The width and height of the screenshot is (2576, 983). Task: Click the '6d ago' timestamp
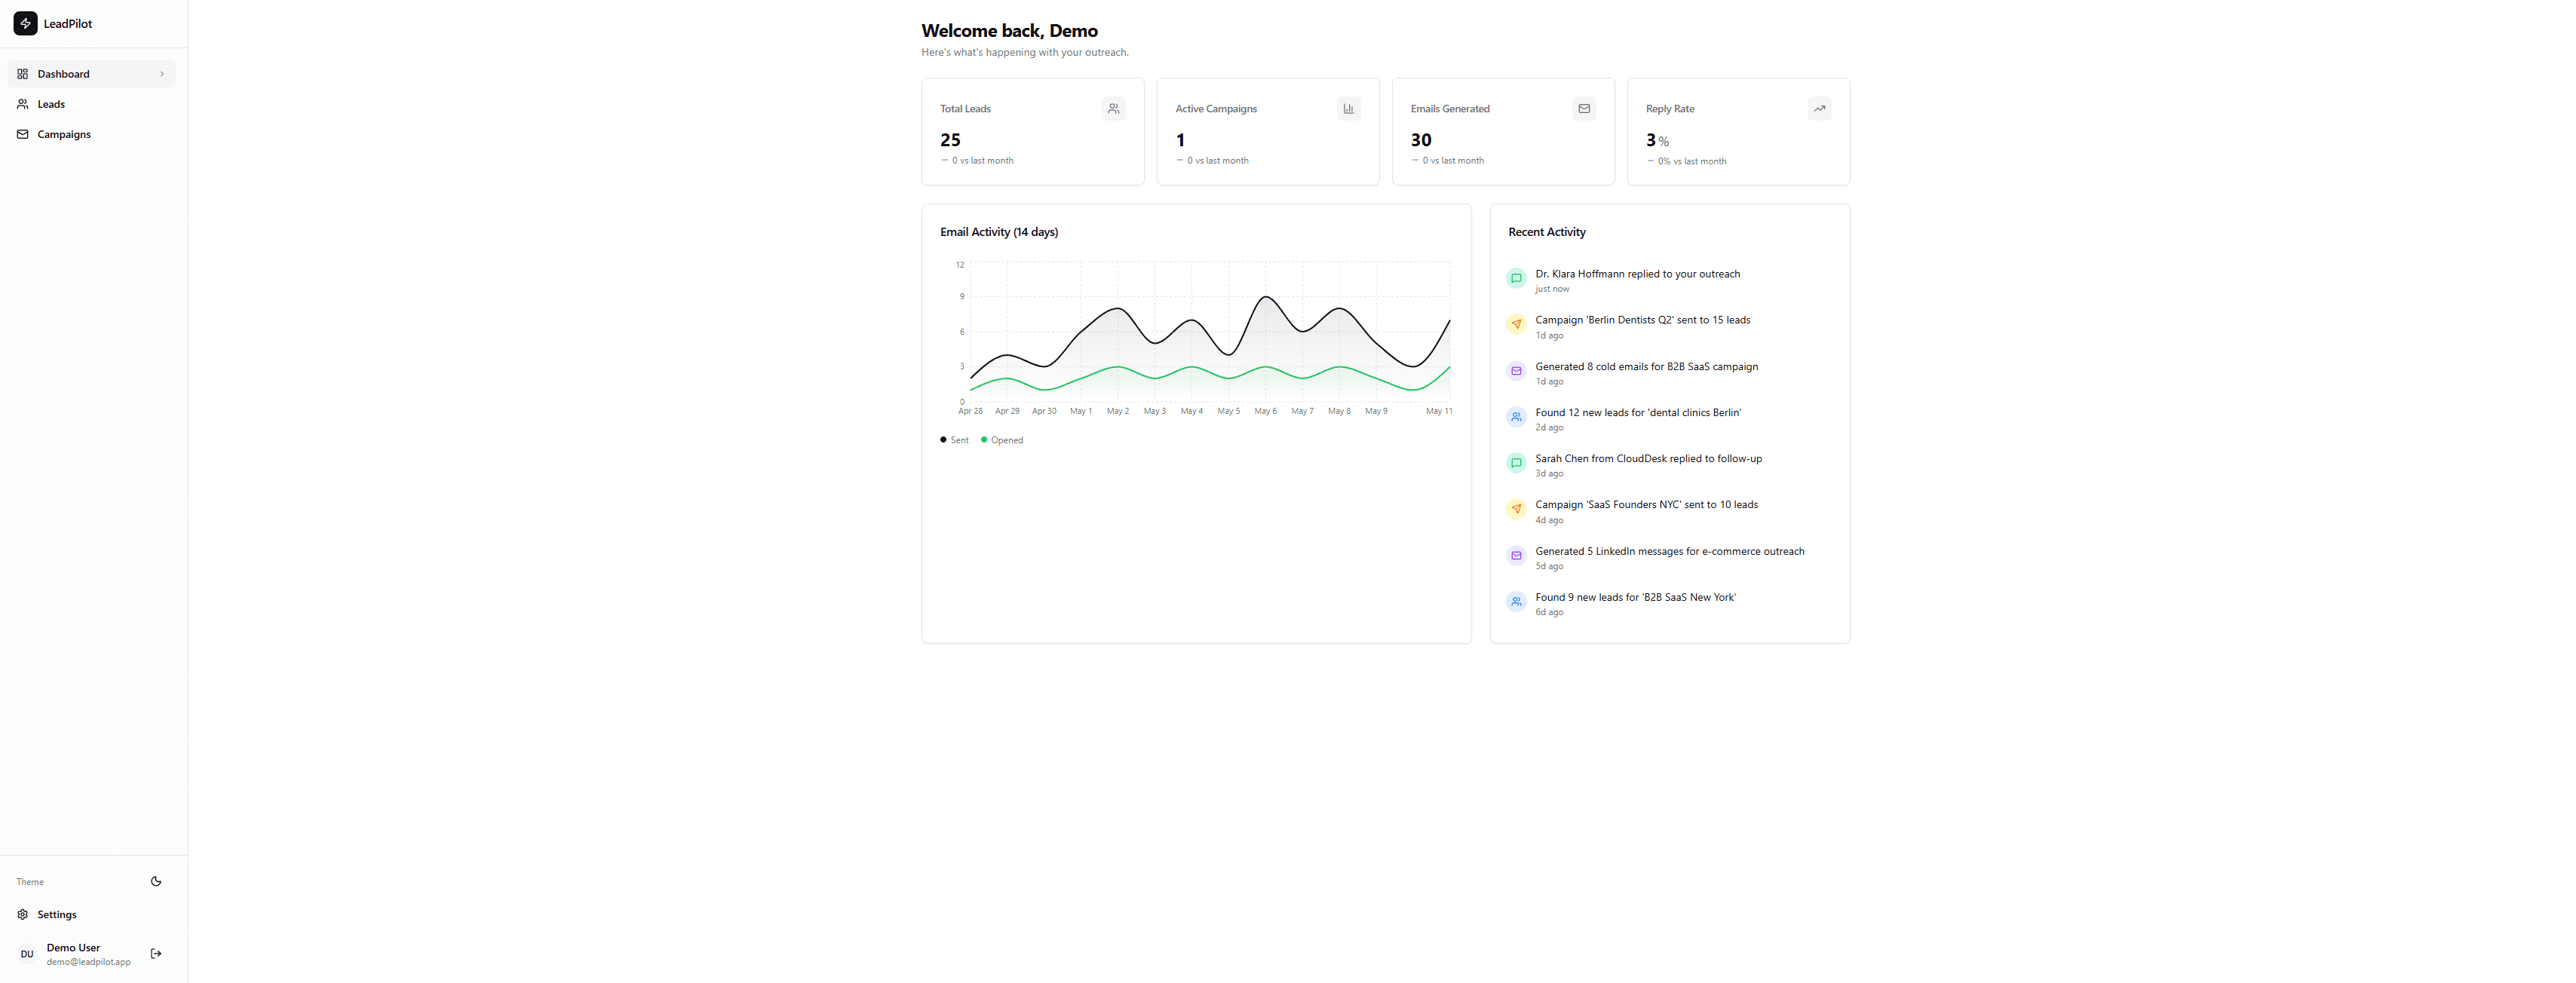(1549, 612)
